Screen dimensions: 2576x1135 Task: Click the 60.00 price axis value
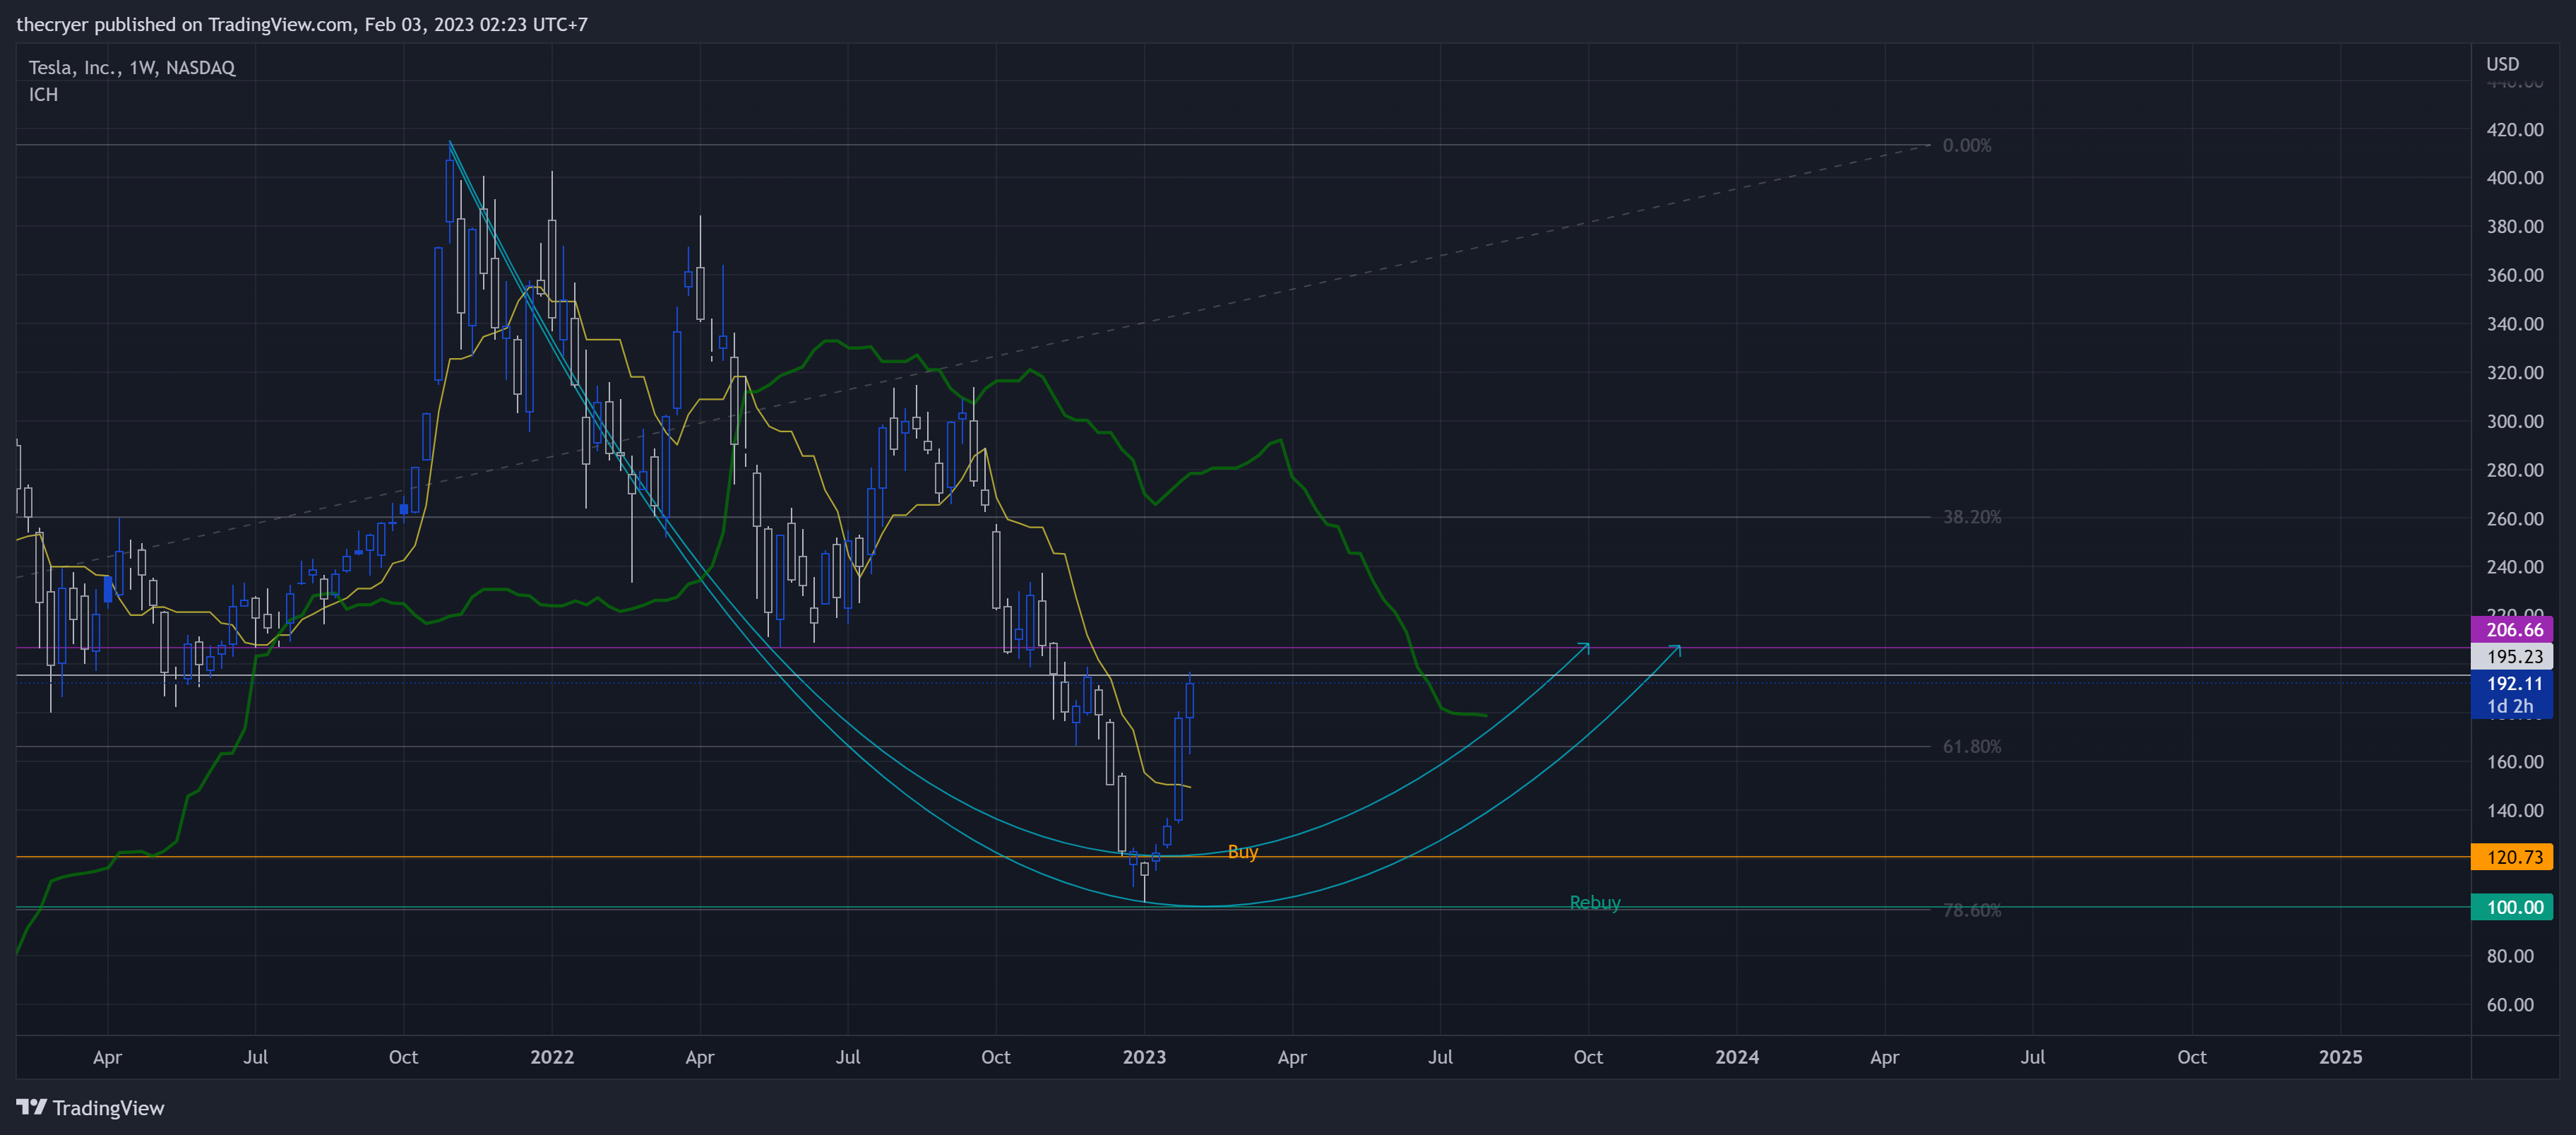(x=2510, y=1005)
